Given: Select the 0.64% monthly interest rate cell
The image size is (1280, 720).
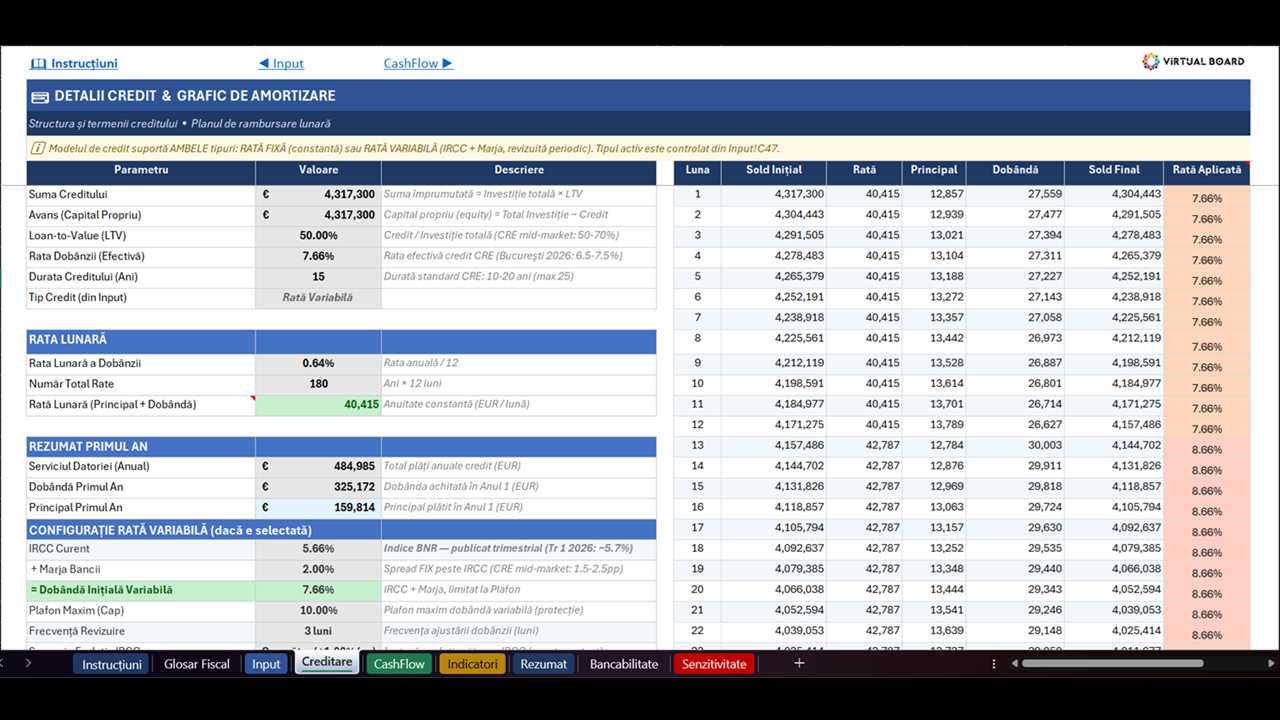Looking at the screenshot, I should click(x=318, y=363).
